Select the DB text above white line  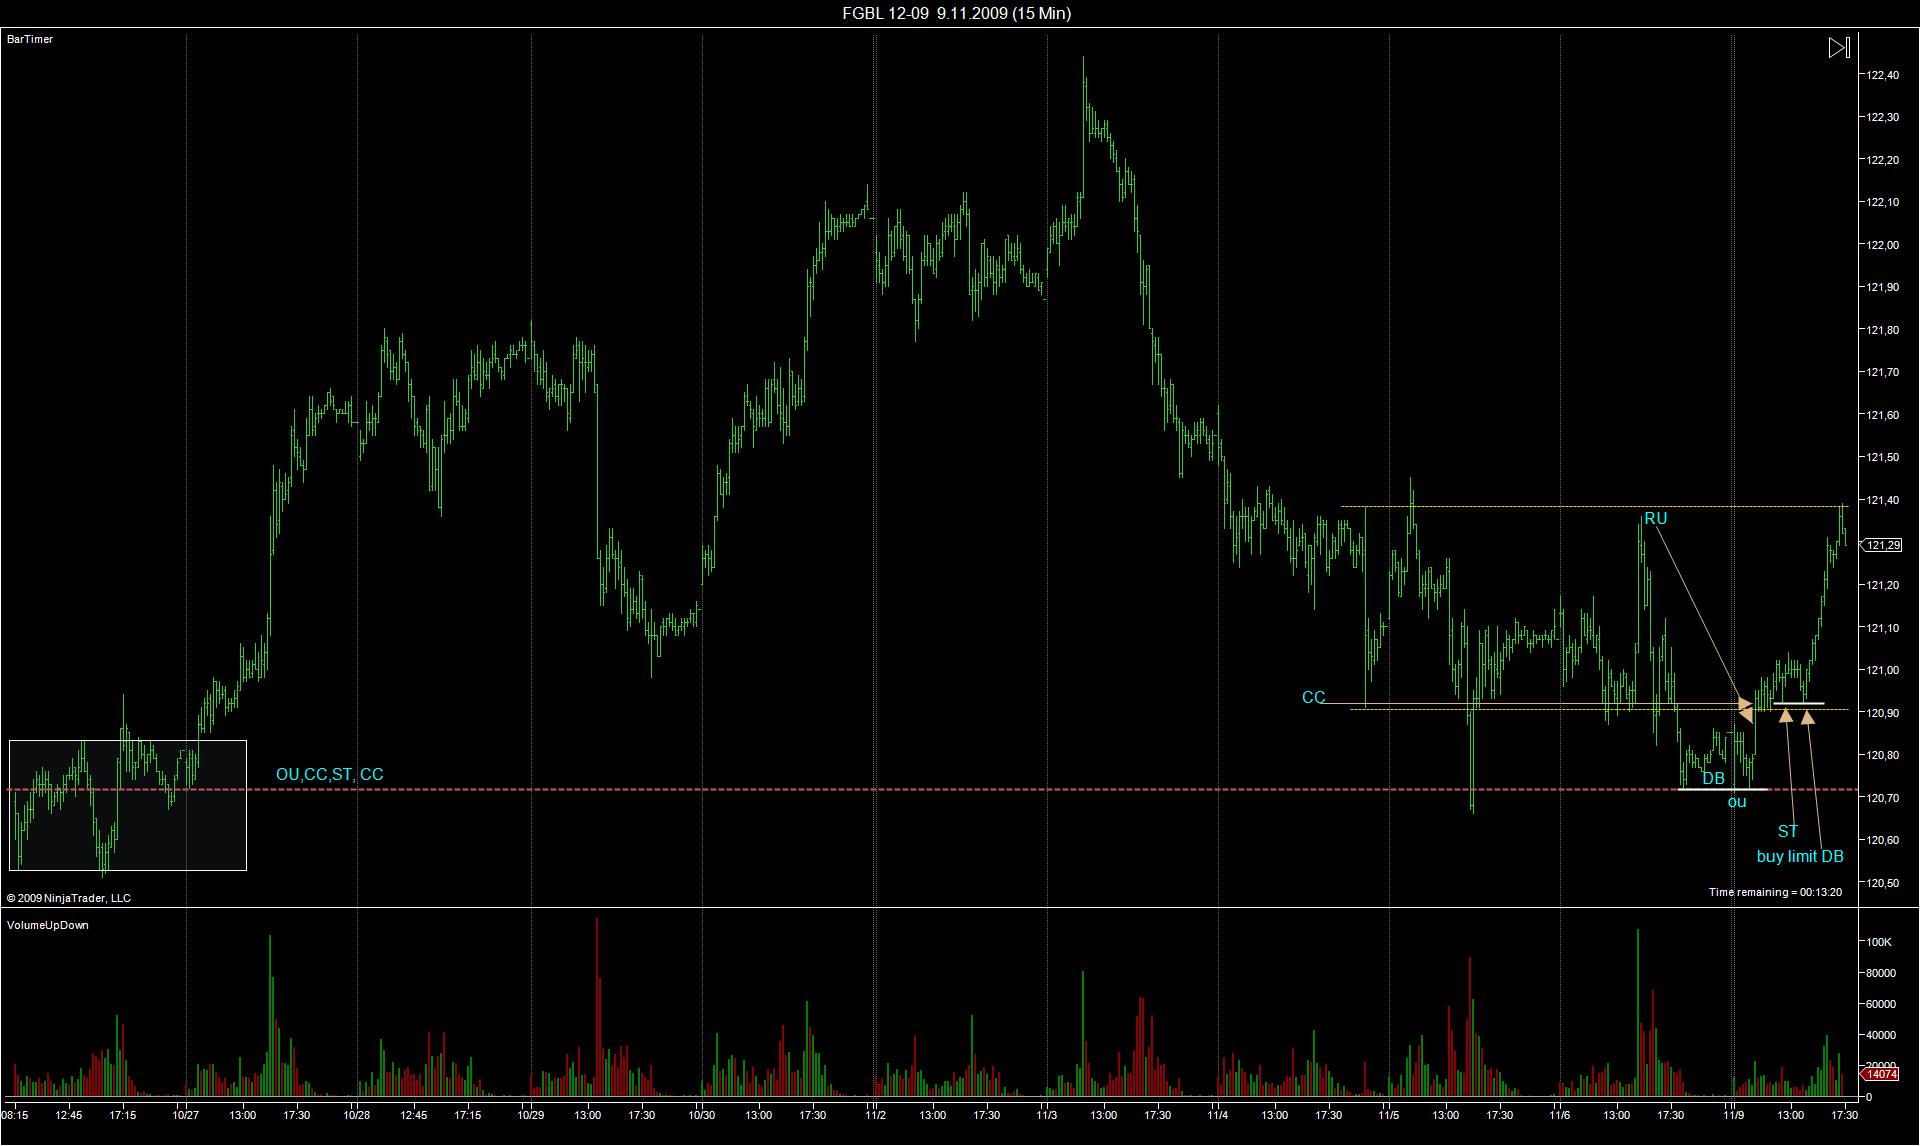coord(1713,778)
